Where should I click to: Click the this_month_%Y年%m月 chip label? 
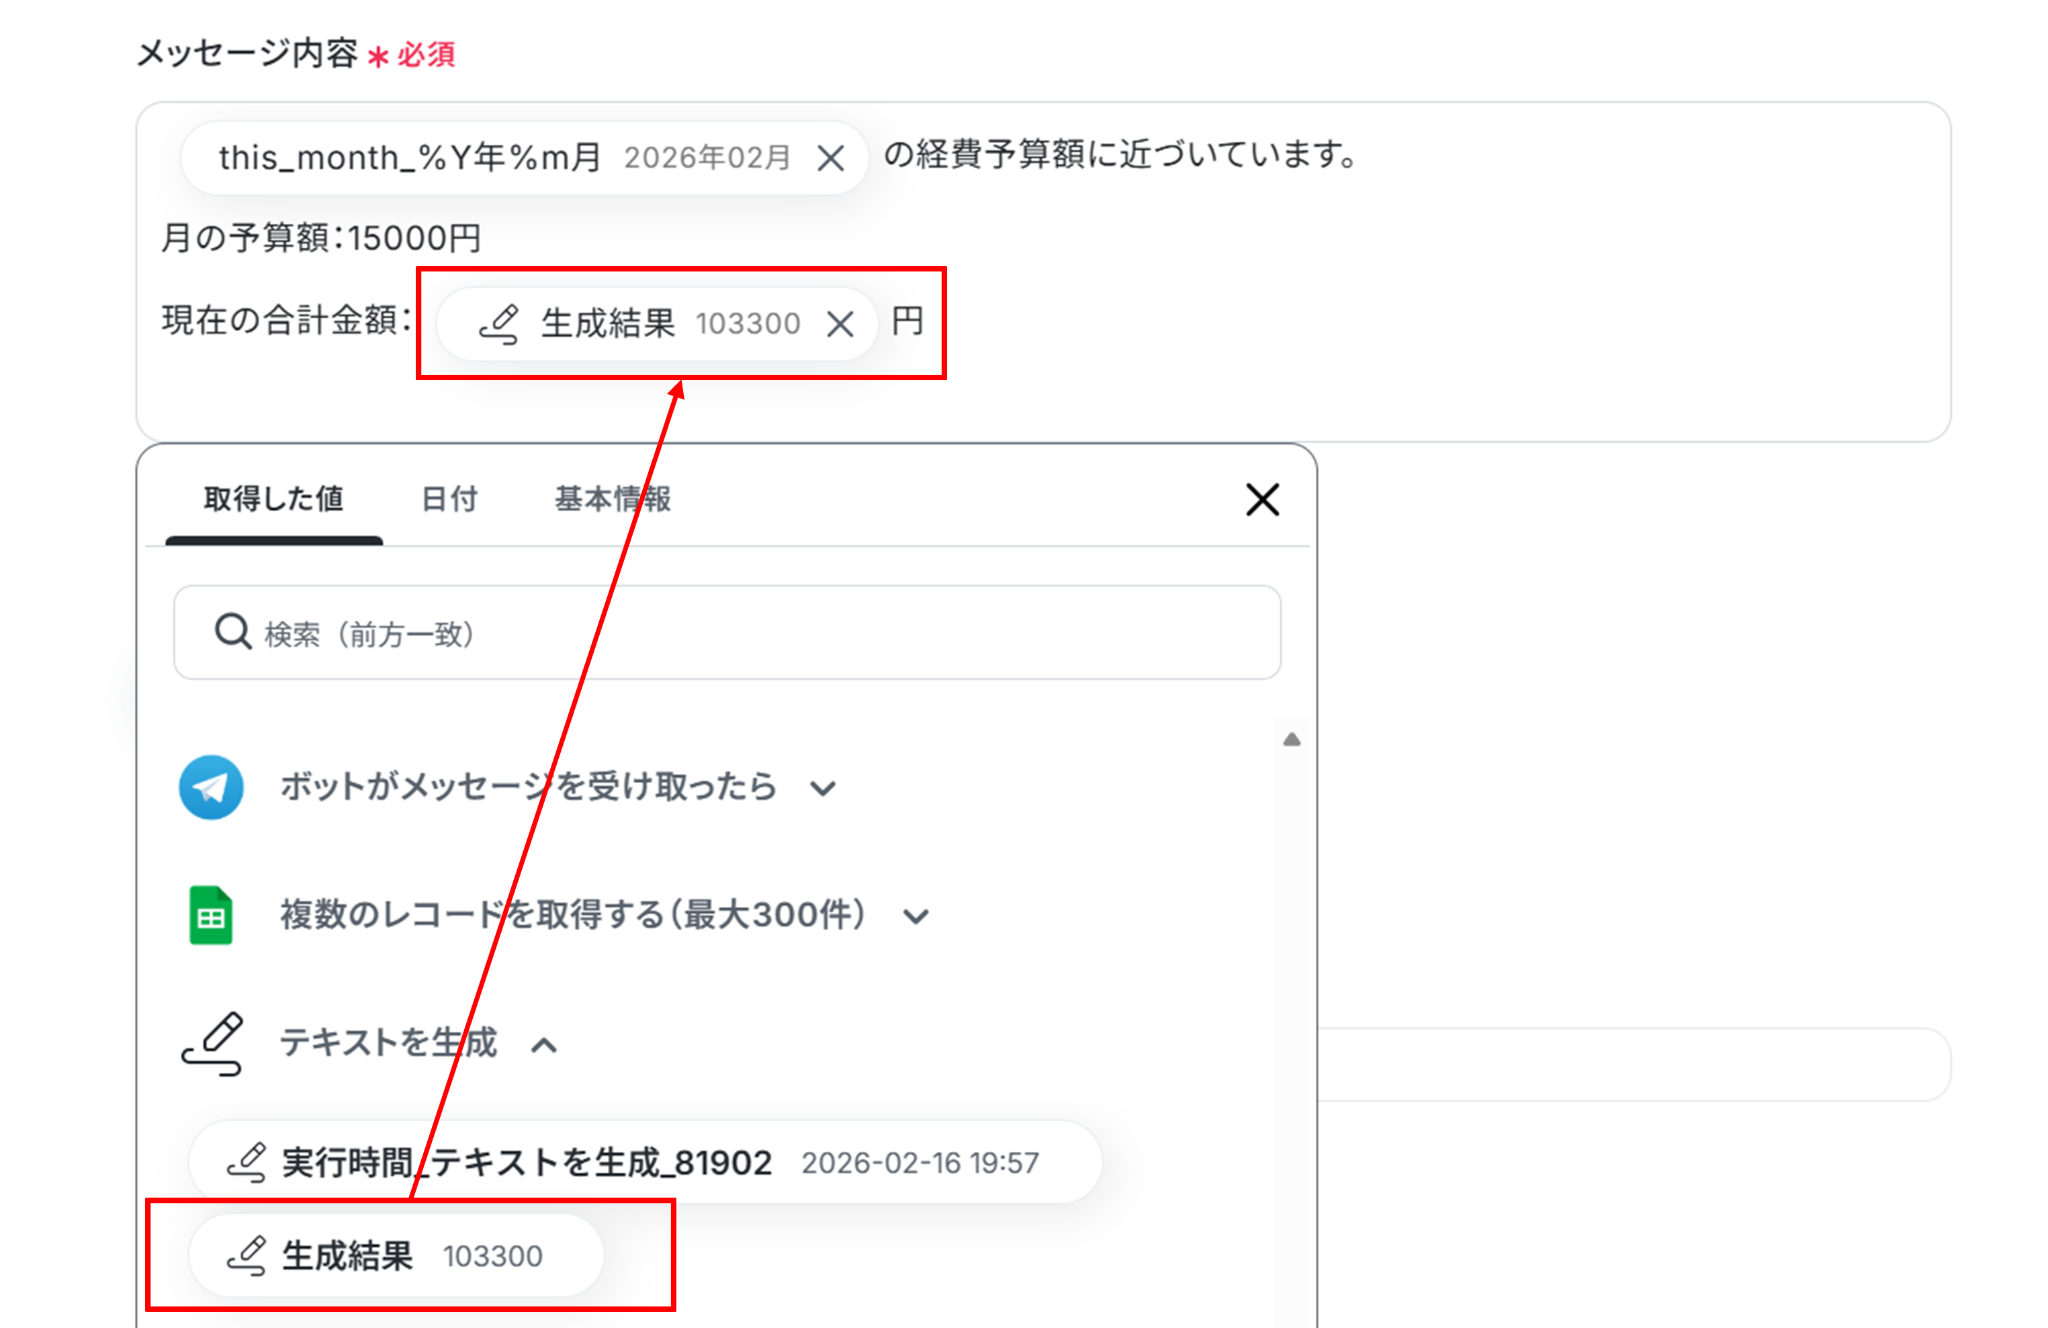410,158
